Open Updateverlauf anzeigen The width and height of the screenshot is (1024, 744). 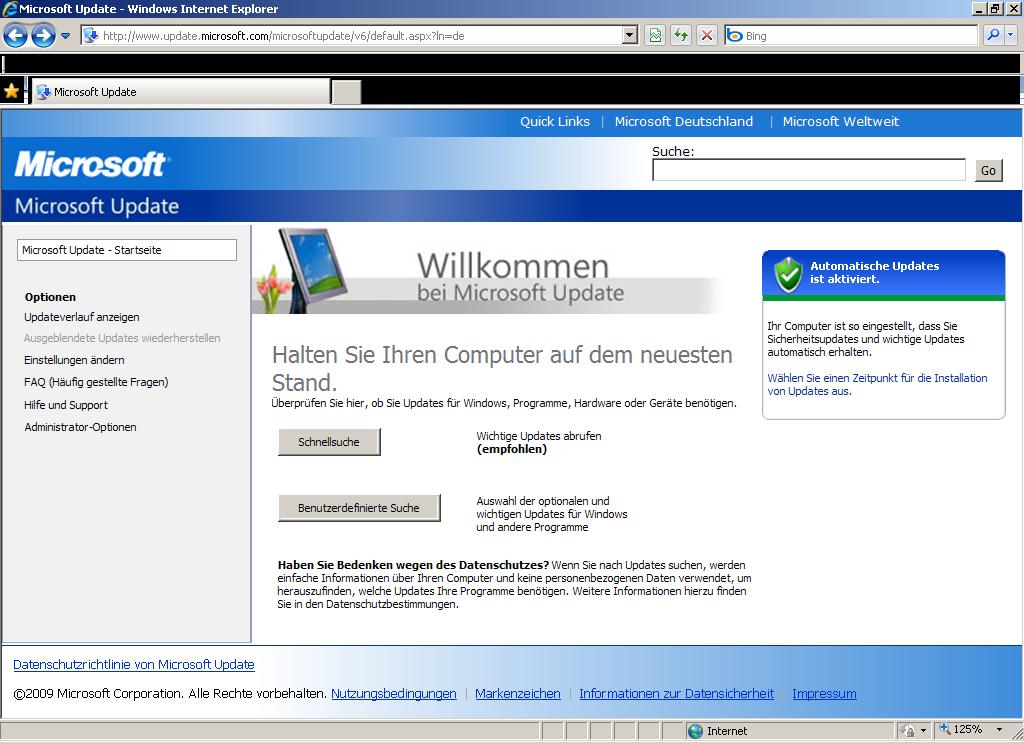(82, 317)
